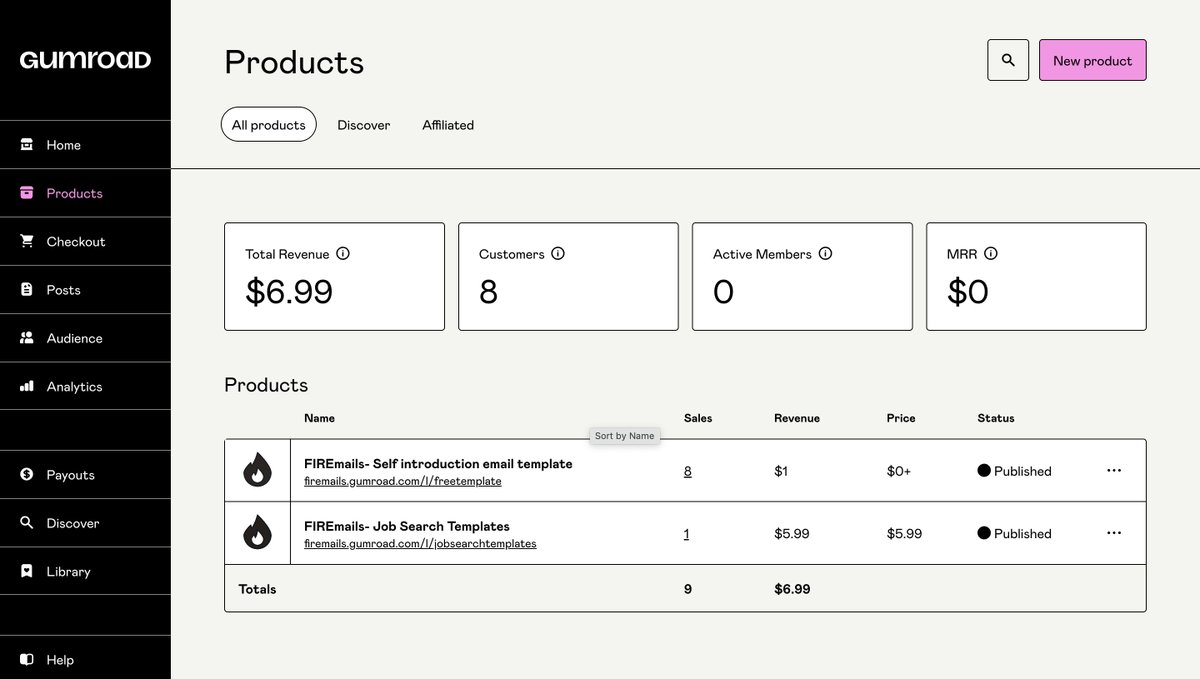
Task: Open the firemails.gumroad.com/l/jobsearchtemplates link
Action: coord(420,544)
